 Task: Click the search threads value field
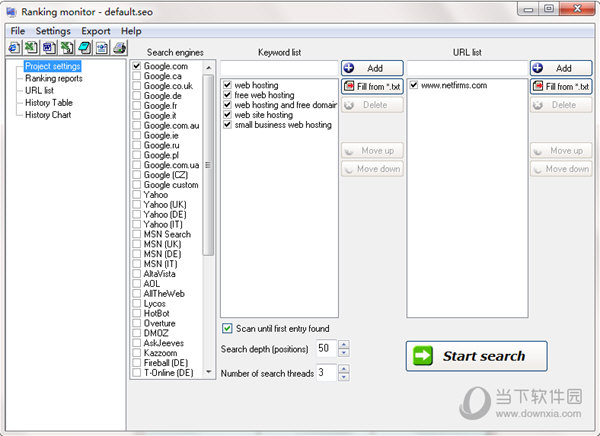coord(326,372)
